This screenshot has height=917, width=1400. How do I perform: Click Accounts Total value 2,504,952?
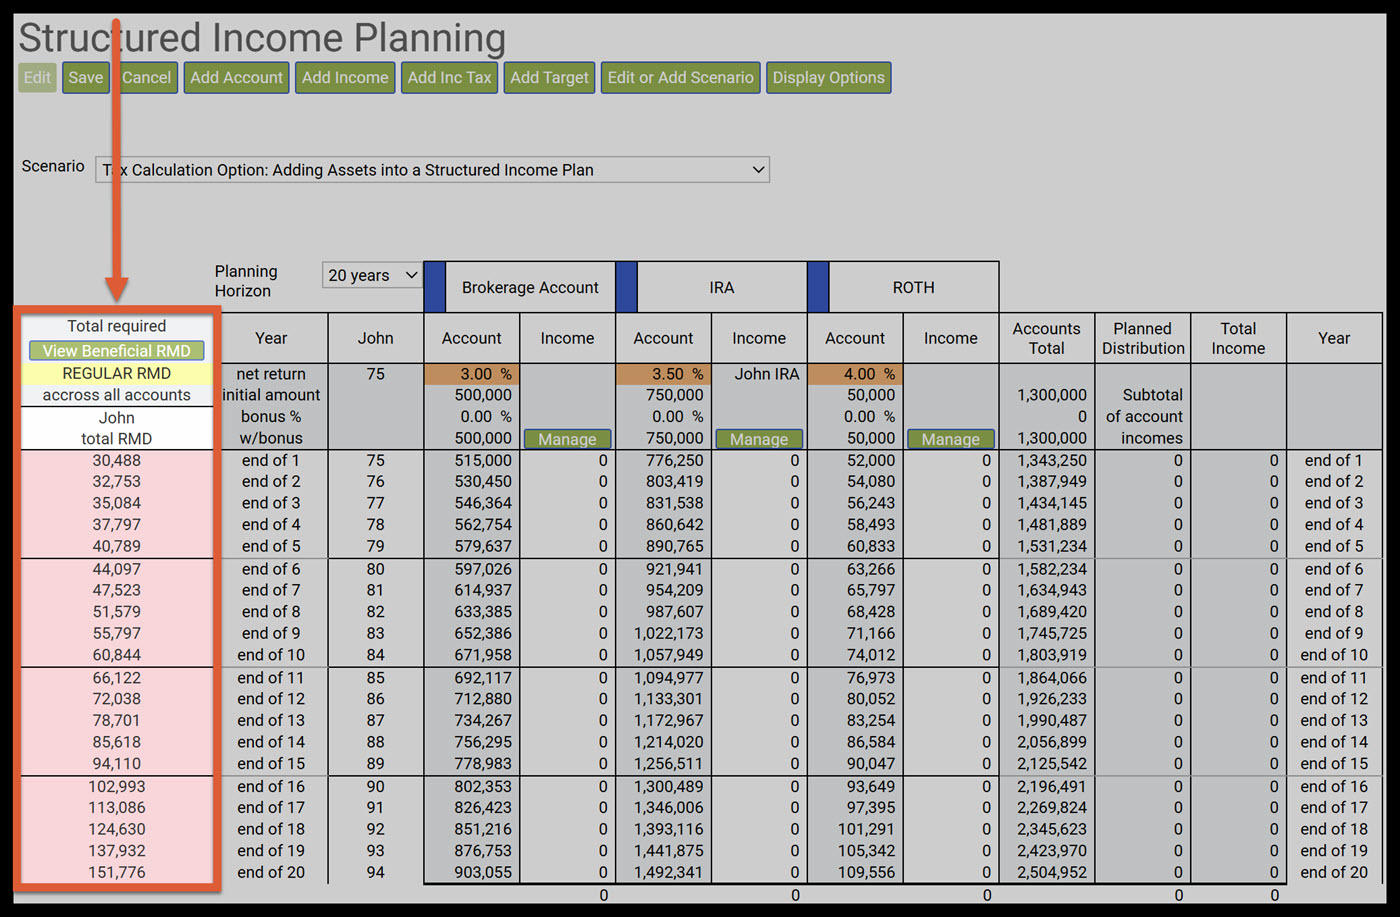[x=1052, y=873]
